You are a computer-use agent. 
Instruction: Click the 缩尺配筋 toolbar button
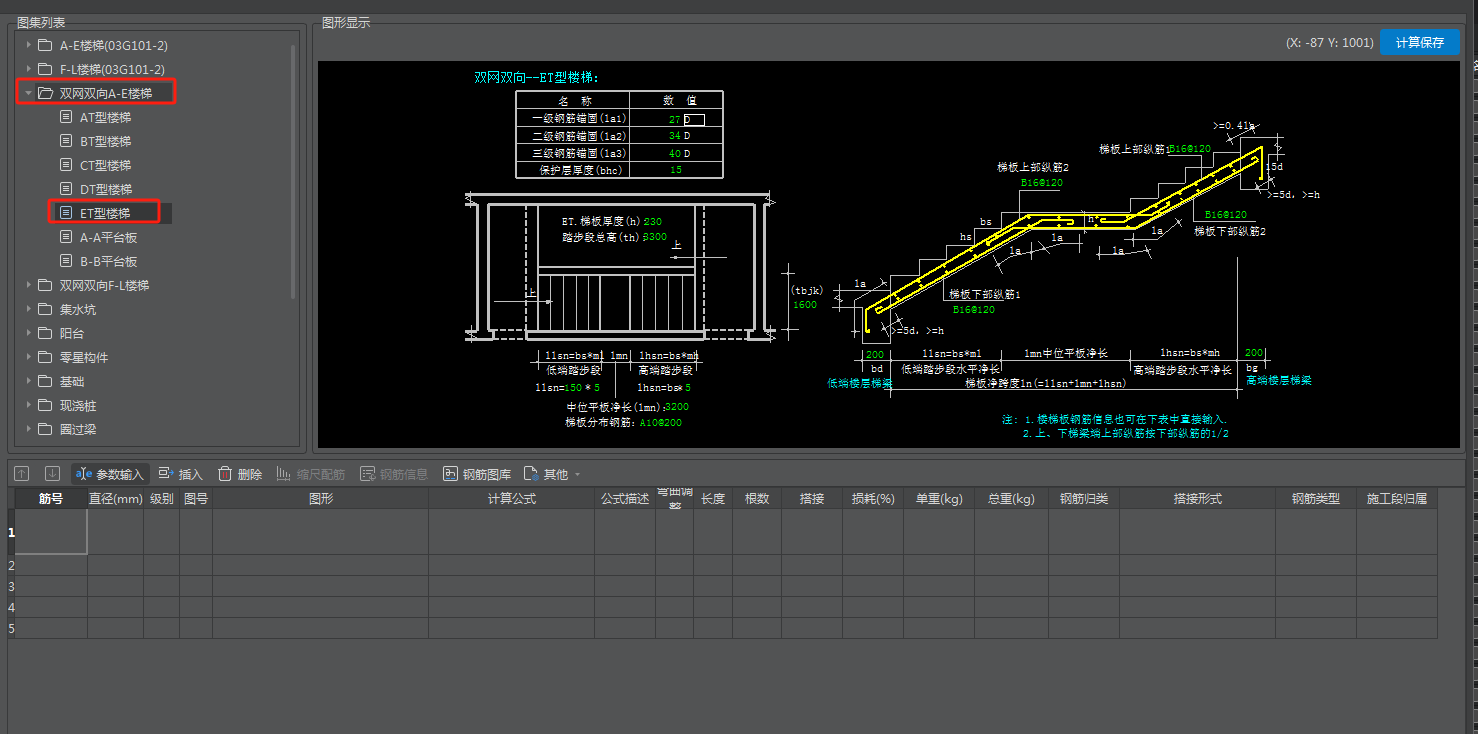coord(311,474)
